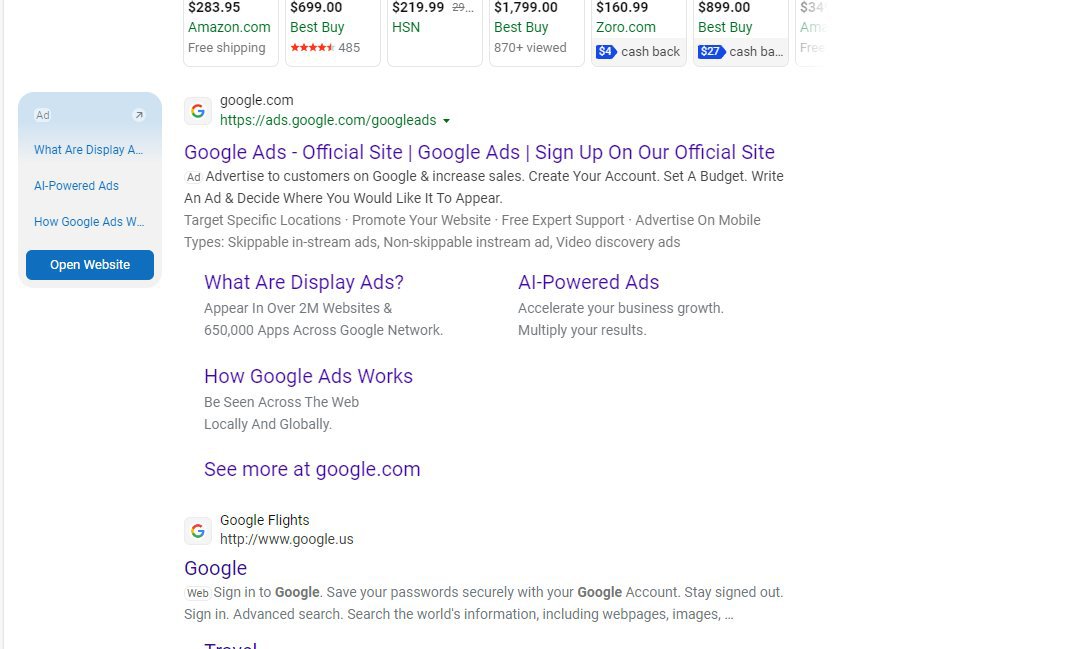Image resolution: width=1080 pixels, height=649 pixels.
Task: Click the Sign in to Google snippet
Action: pyautogui.click(x=484, y=604)
